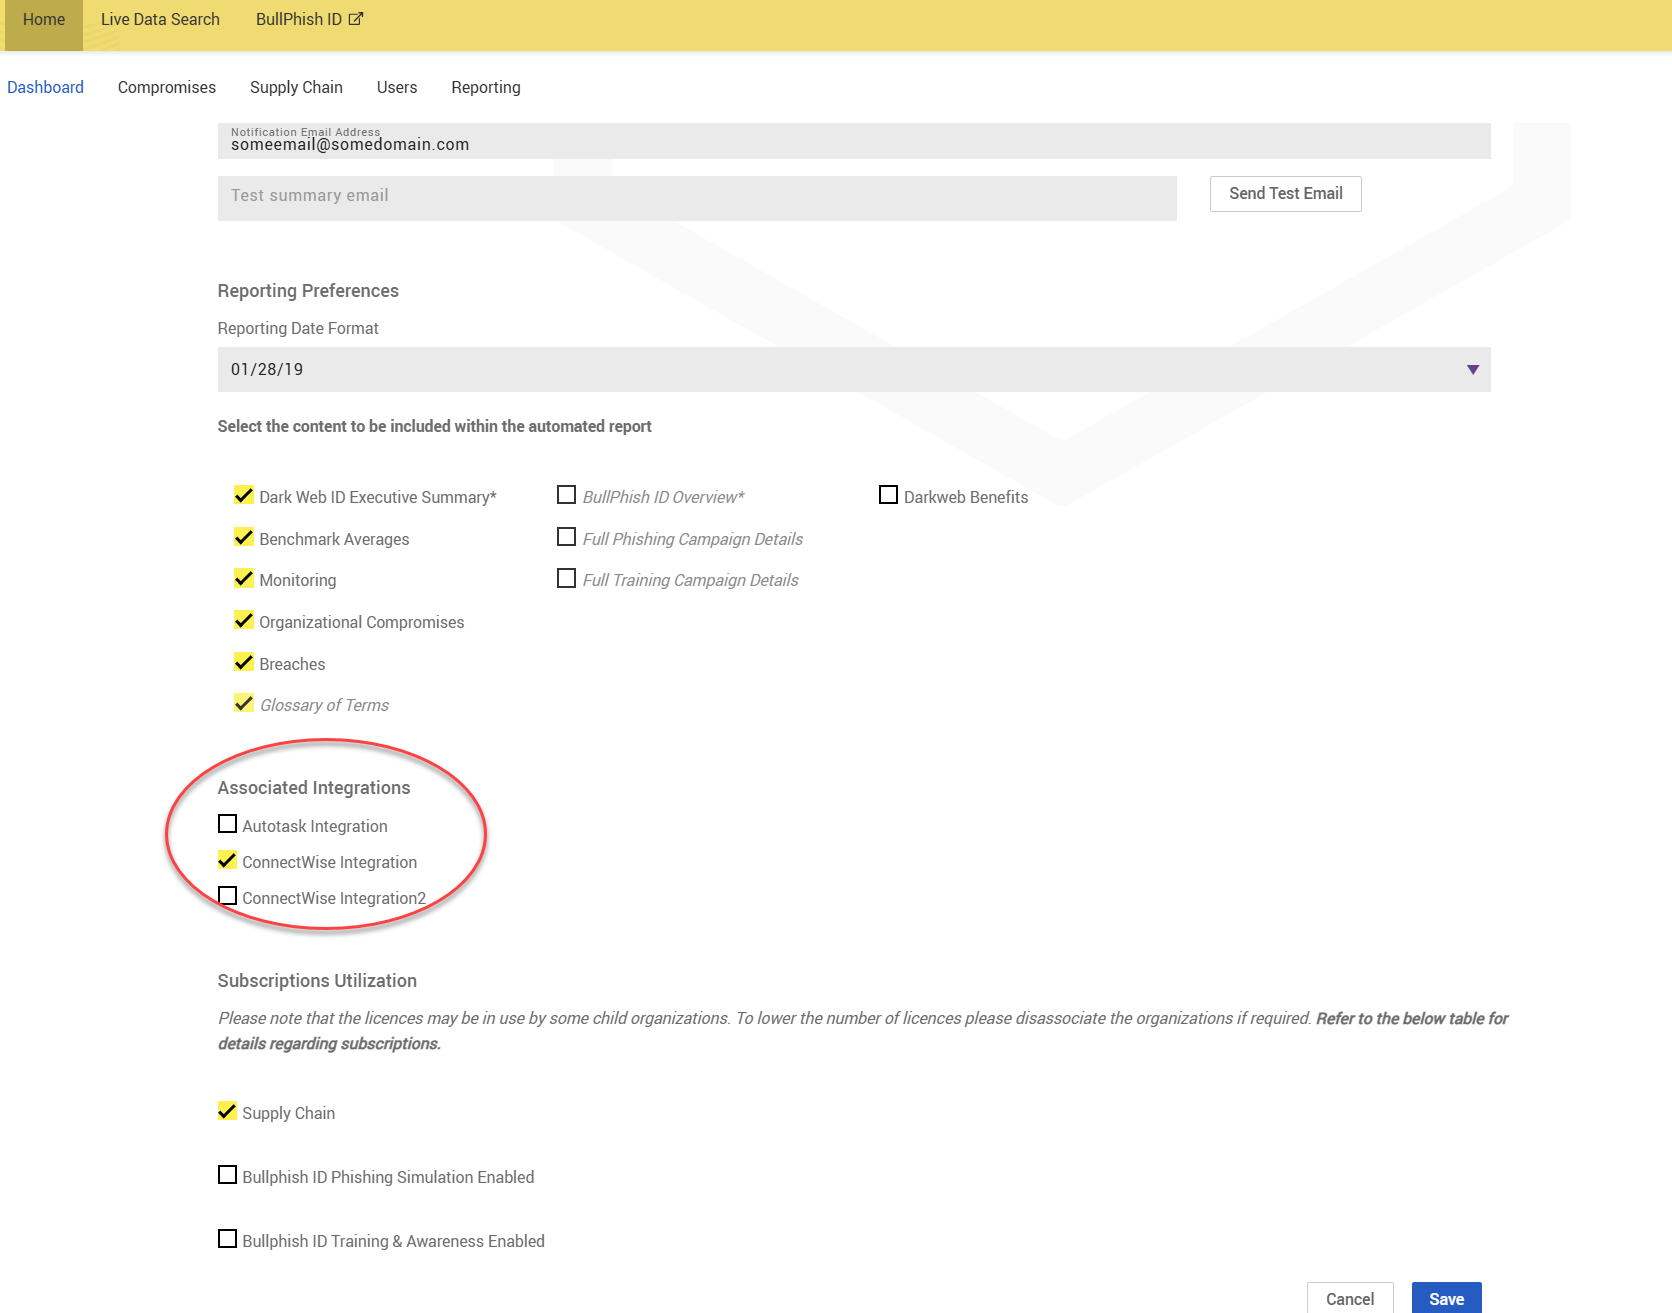Toggle Organizational Compromises checkbox
The width and height of the screenshot is (1672, 1313).
point(243,621)
